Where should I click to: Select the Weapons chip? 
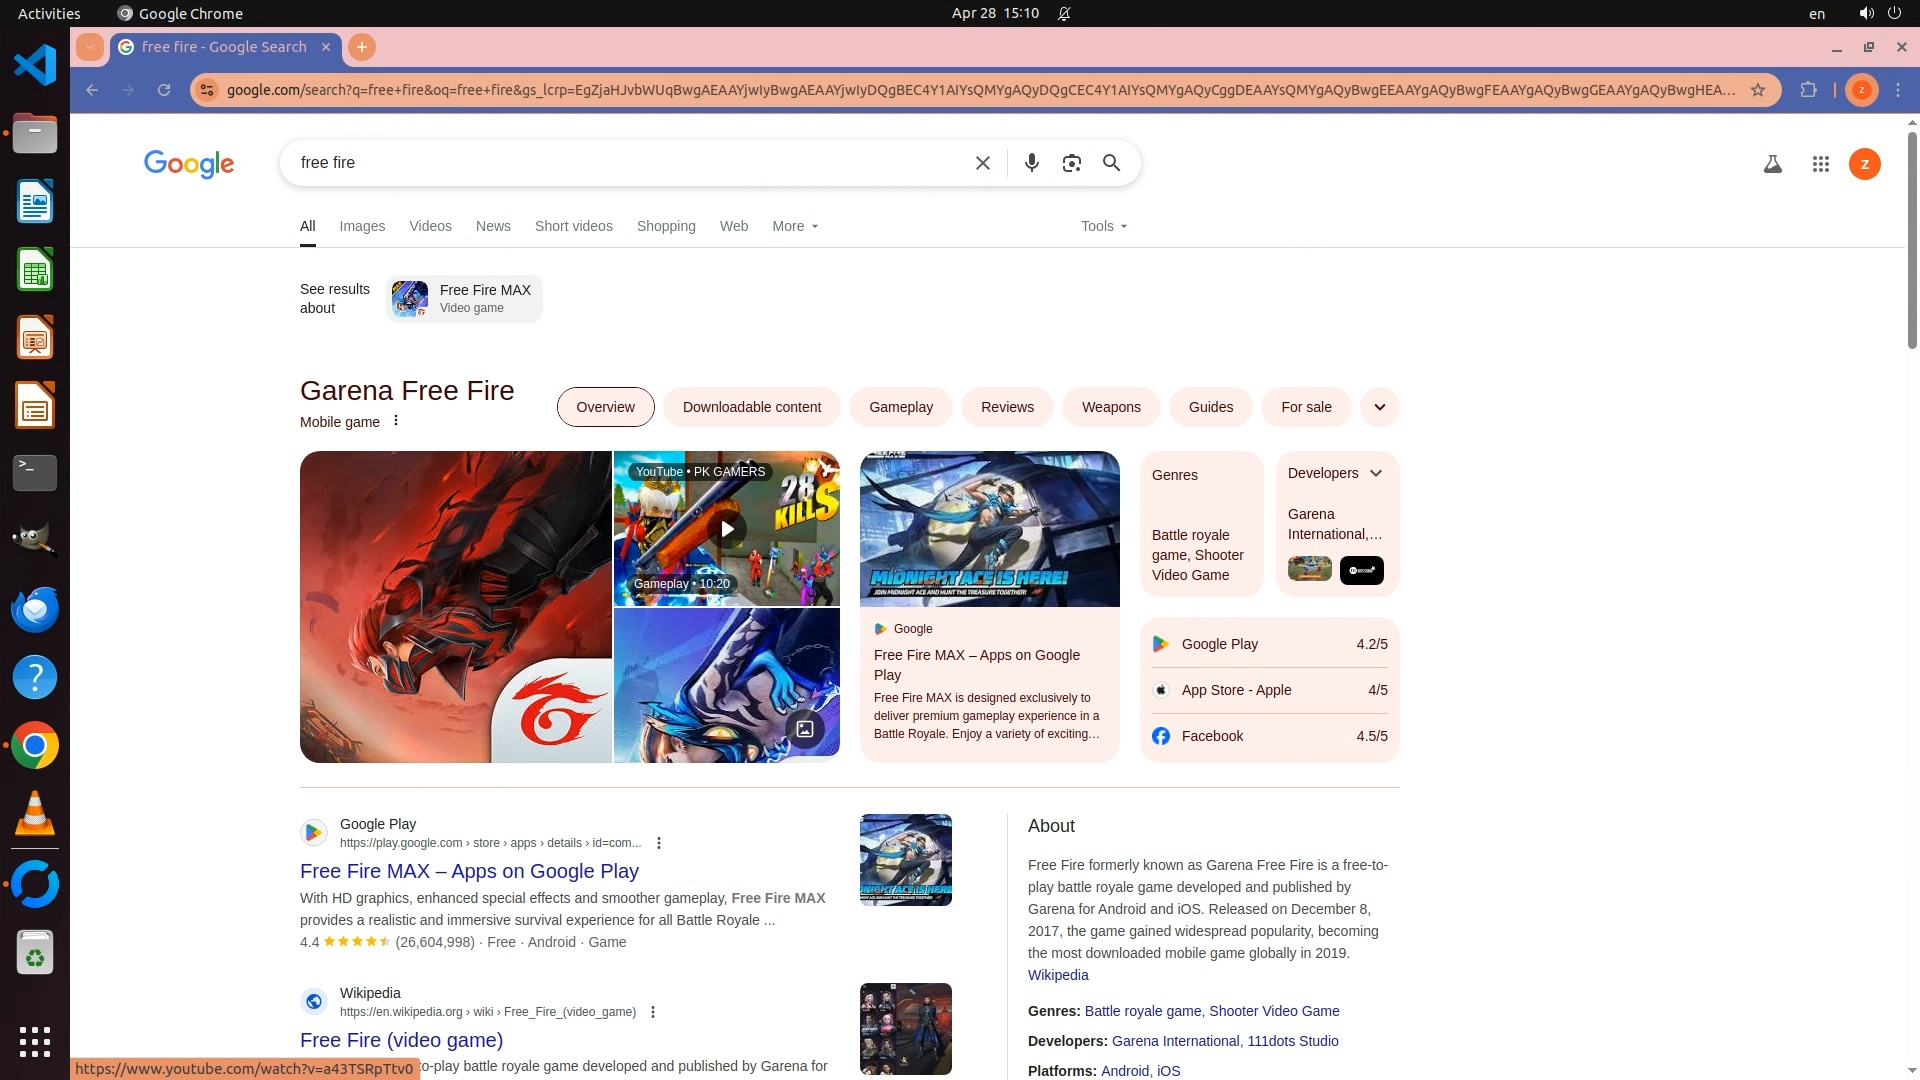[1110, 407]
